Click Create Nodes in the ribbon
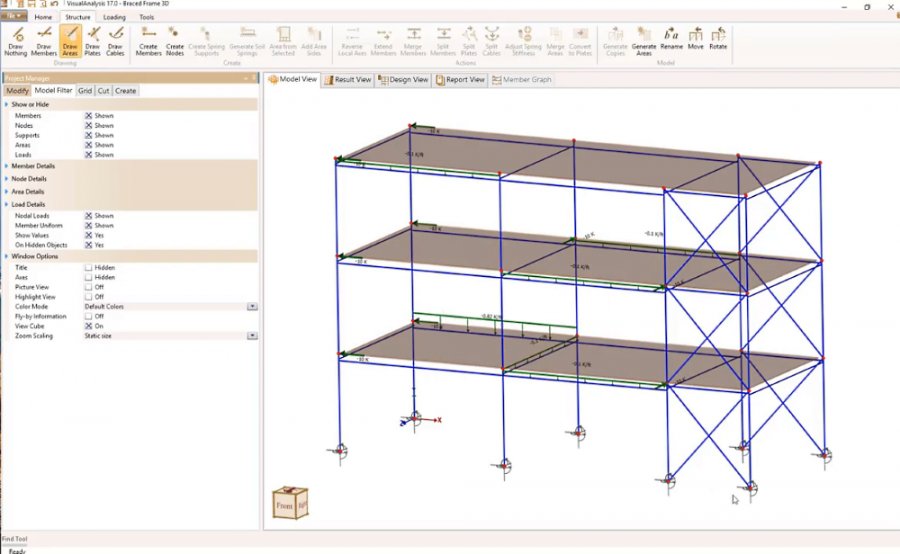The height and width of the screenshot is (554, 900). 174,41
